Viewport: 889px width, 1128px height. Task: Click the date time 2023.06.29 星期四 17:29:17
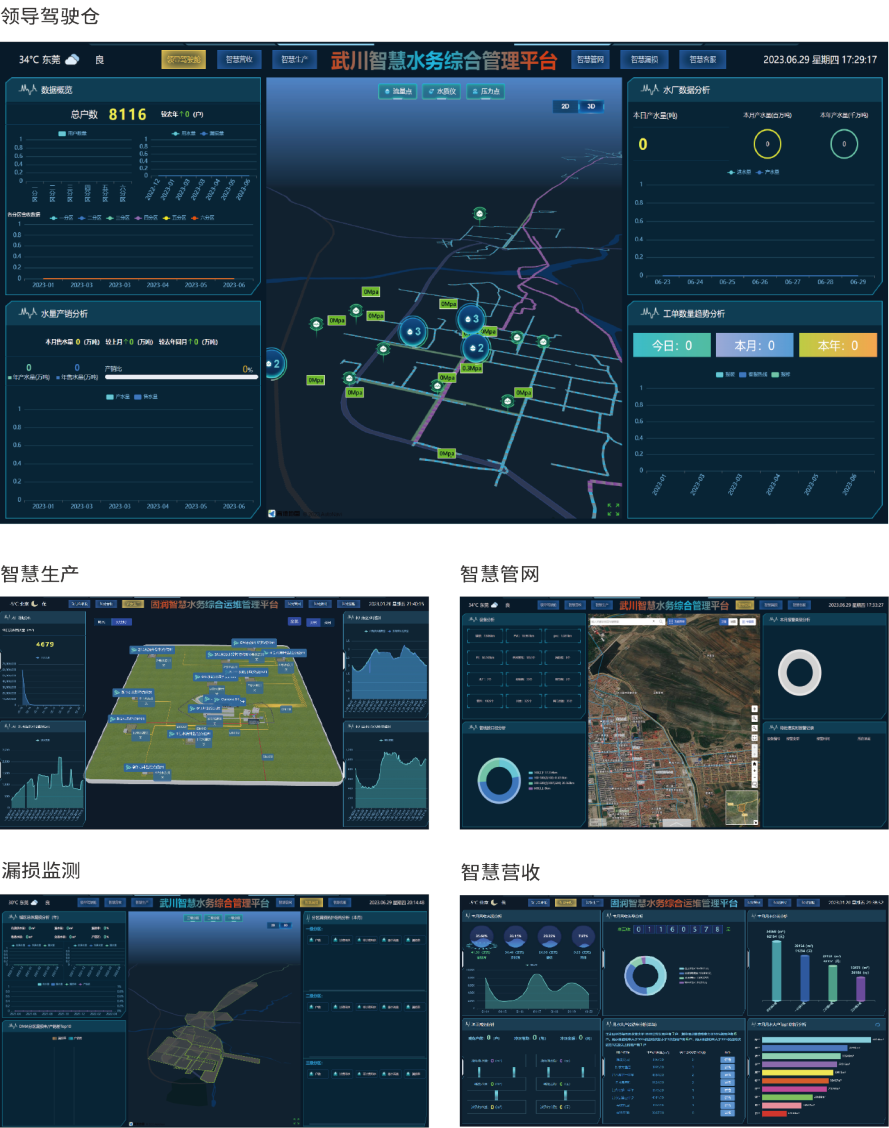coord(820,60)
